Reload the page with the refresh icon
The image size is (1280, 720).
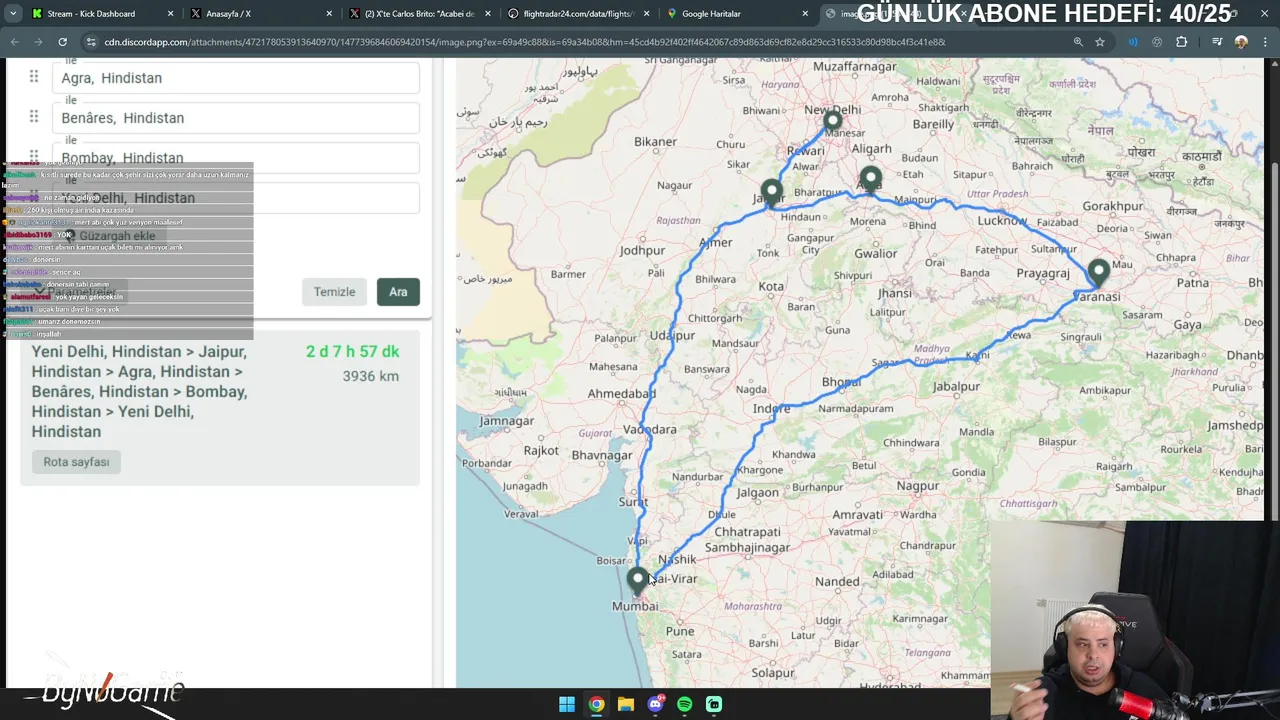pos(62,42)
